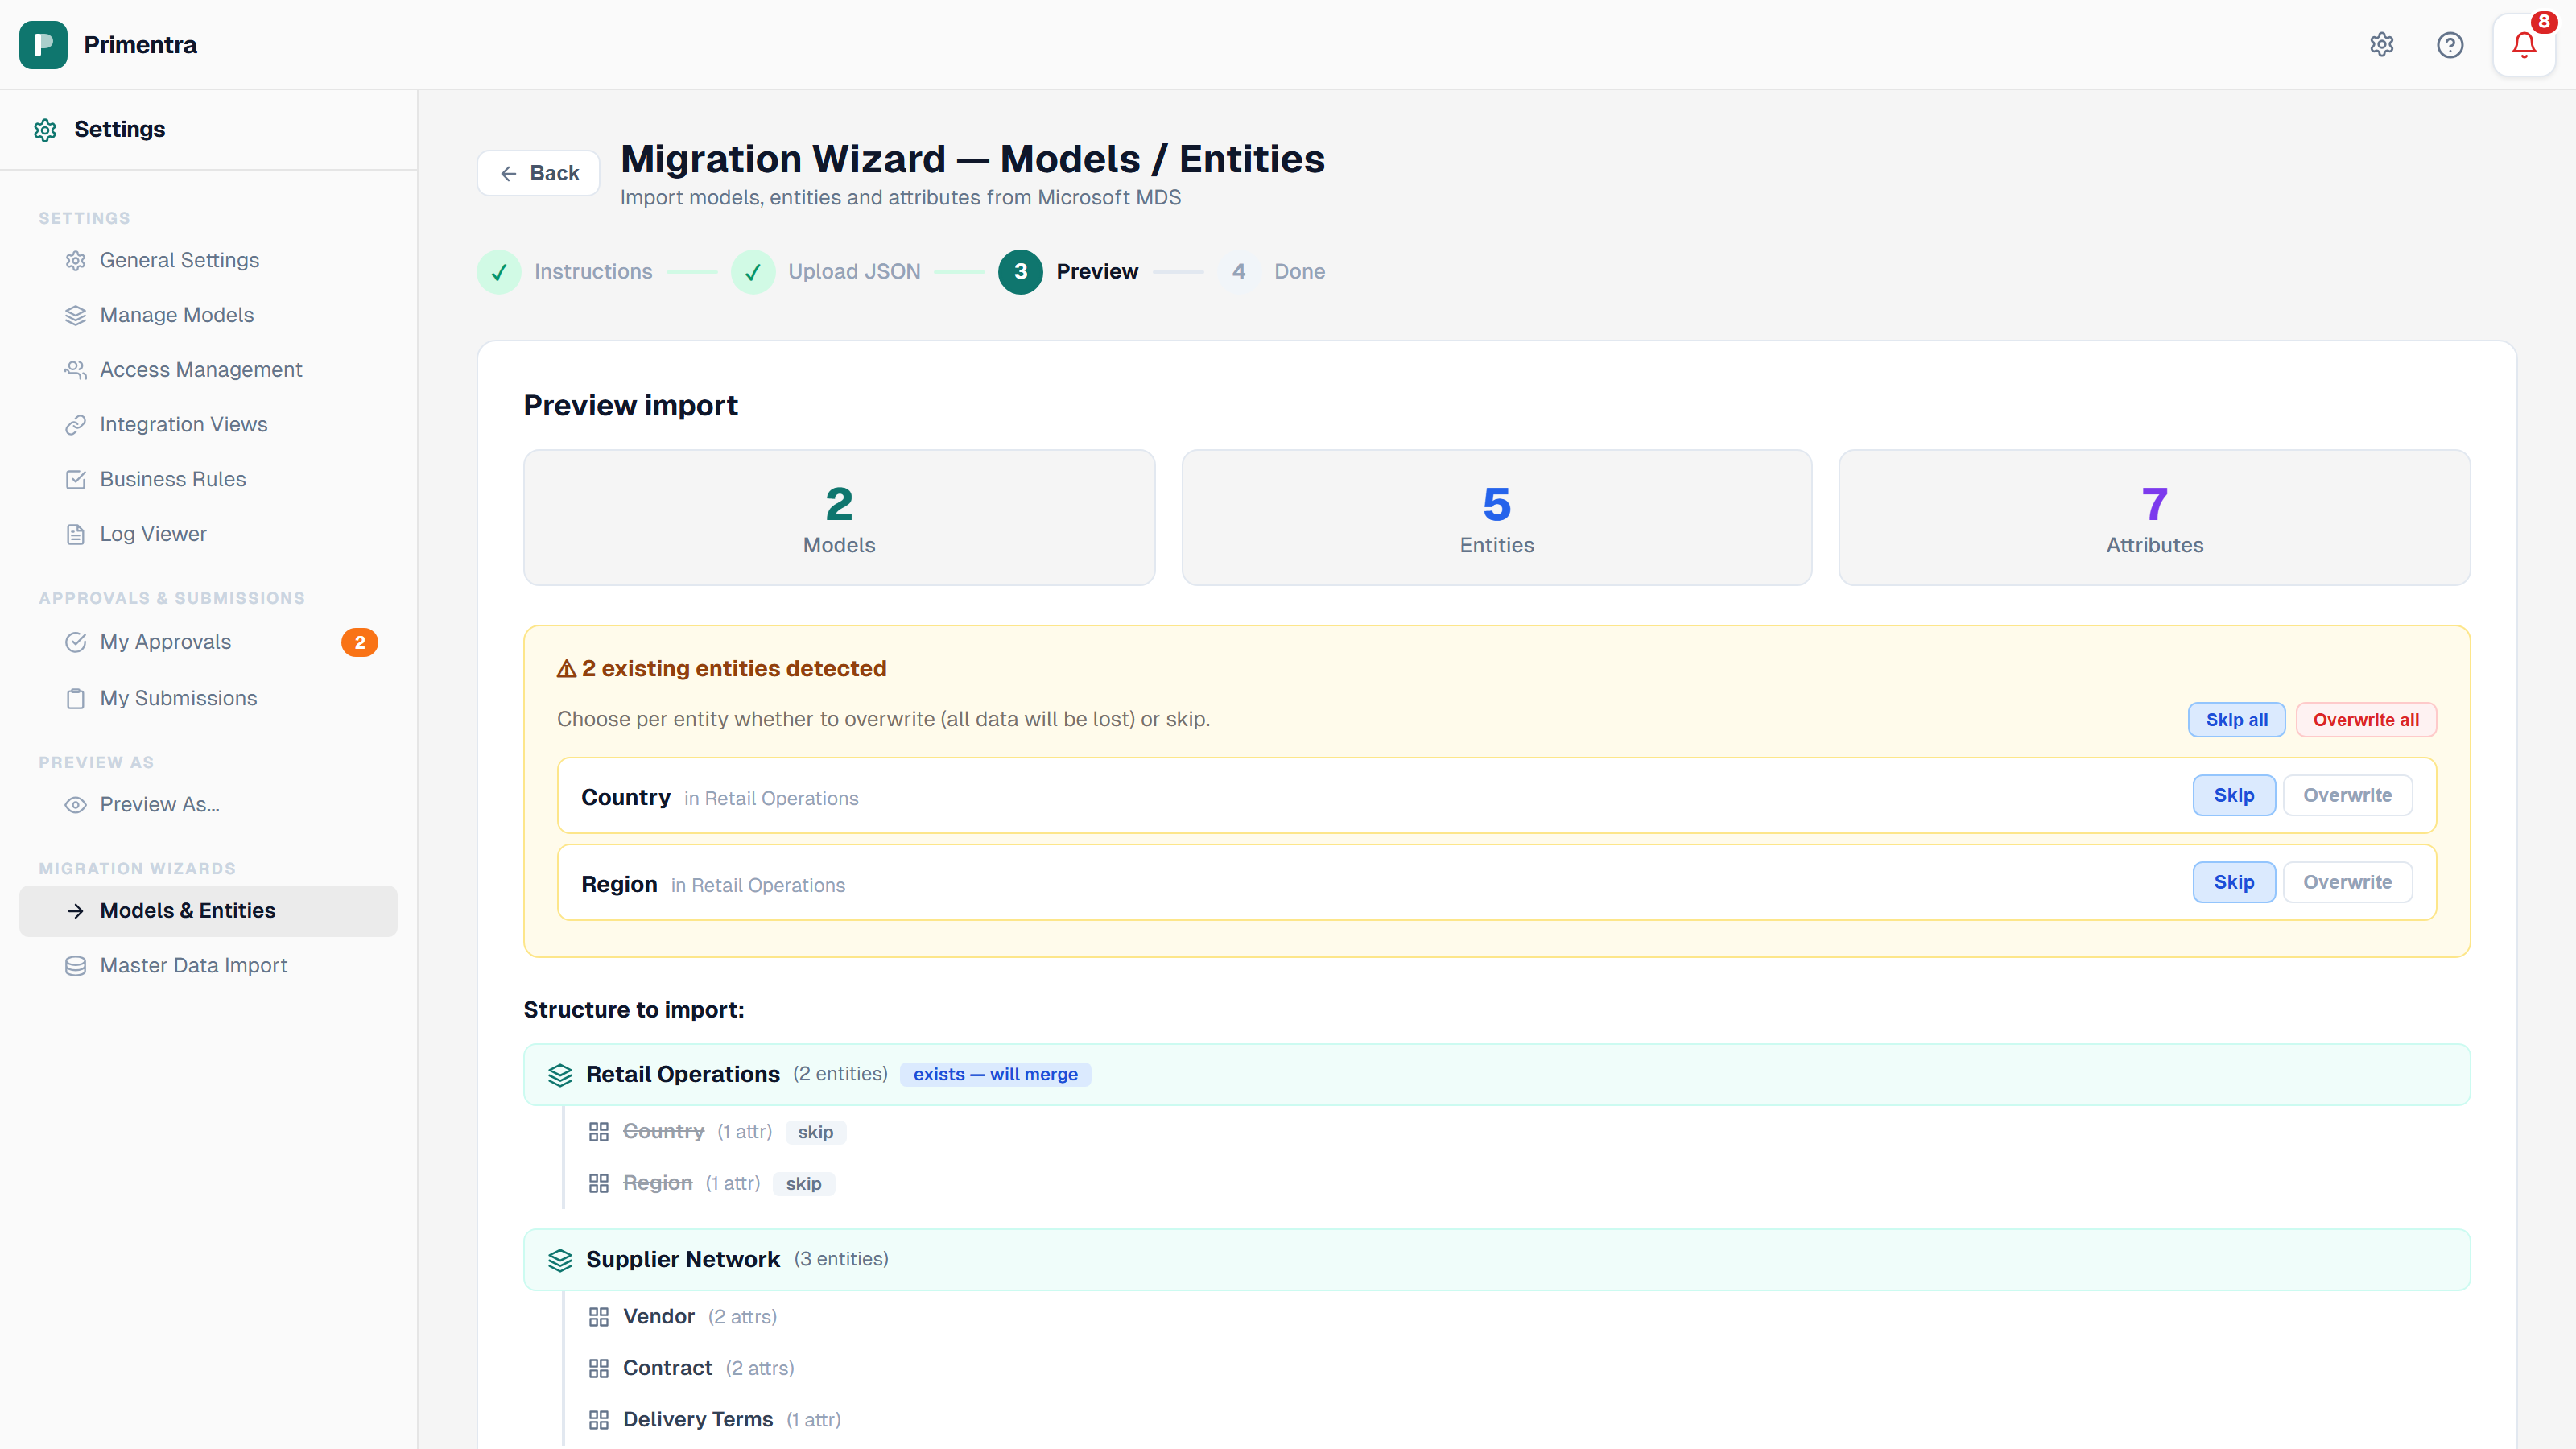Click the Delivery Terms entity name
Screen dimensions: 2576x1449
[697, 1420]
